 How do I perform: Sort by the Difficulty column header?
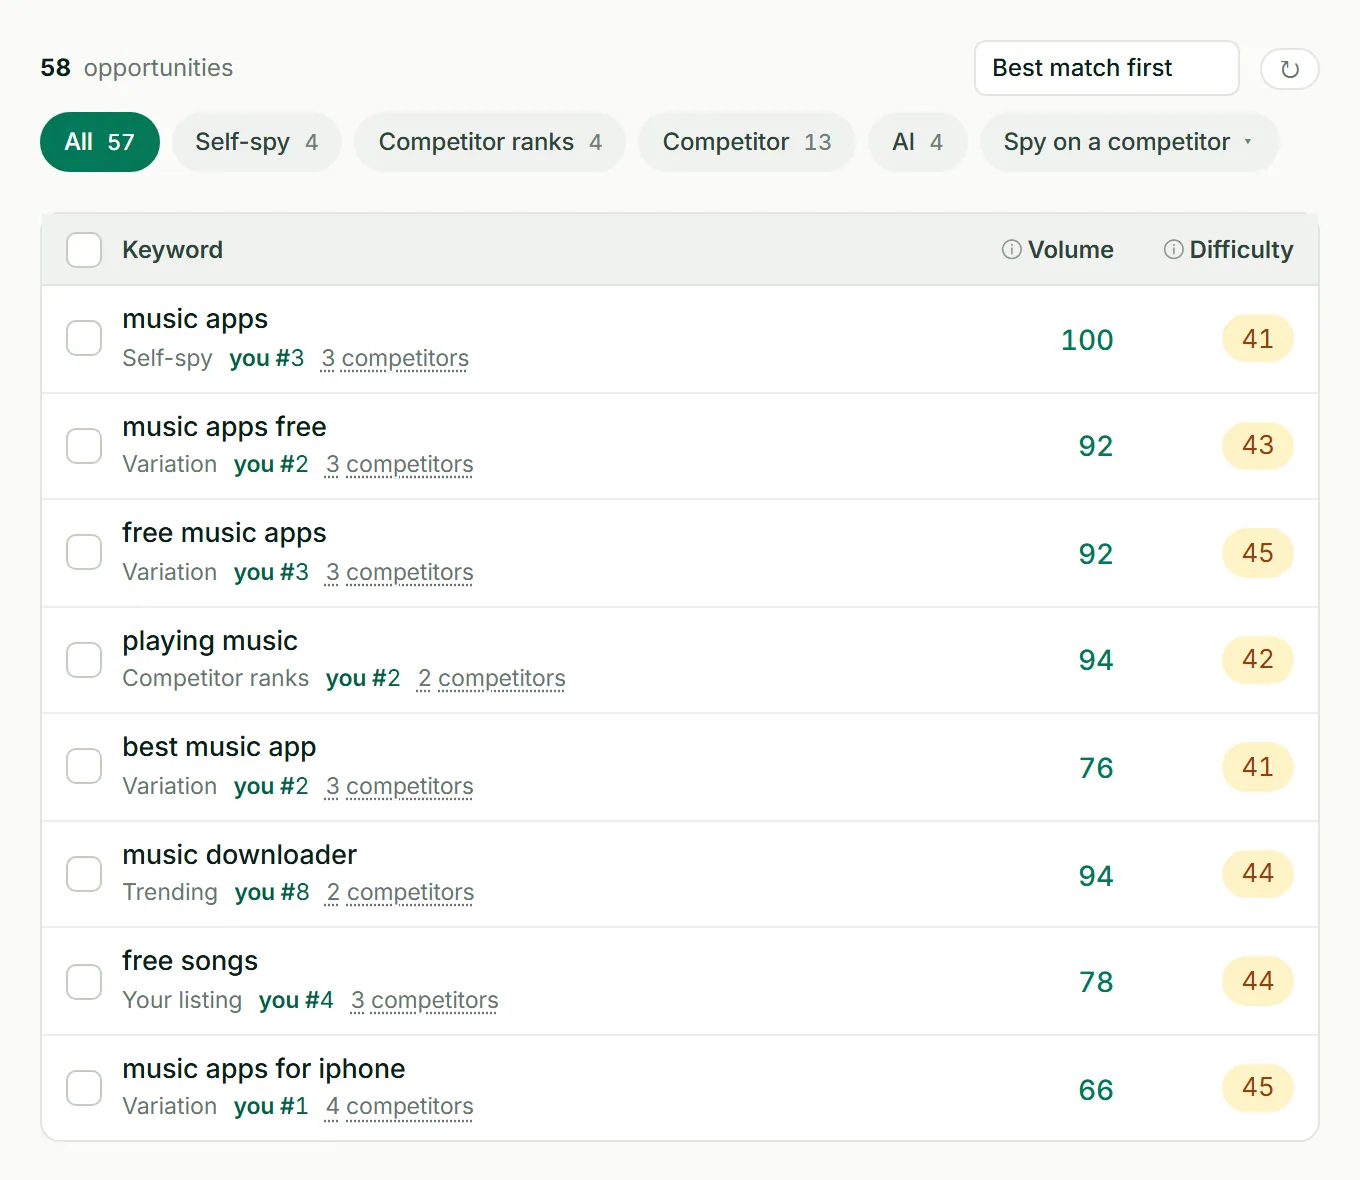[x=1241, y=250]
